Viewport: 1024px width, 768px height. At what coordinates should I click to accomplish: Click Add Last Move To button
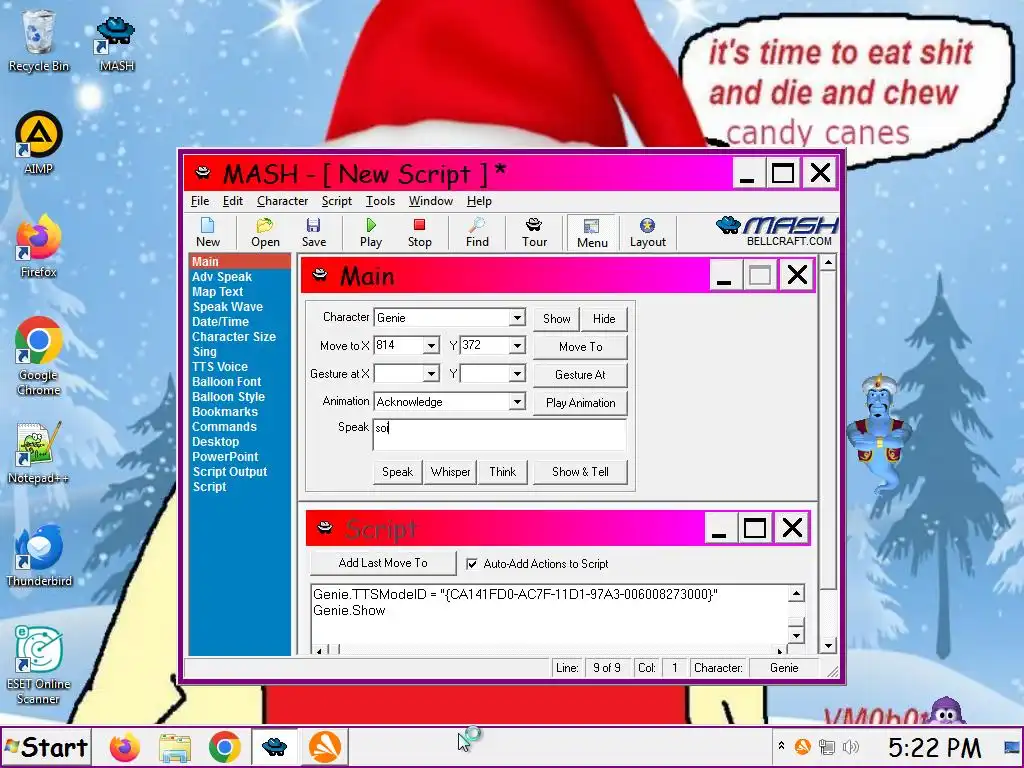click(x=383, y=563)
